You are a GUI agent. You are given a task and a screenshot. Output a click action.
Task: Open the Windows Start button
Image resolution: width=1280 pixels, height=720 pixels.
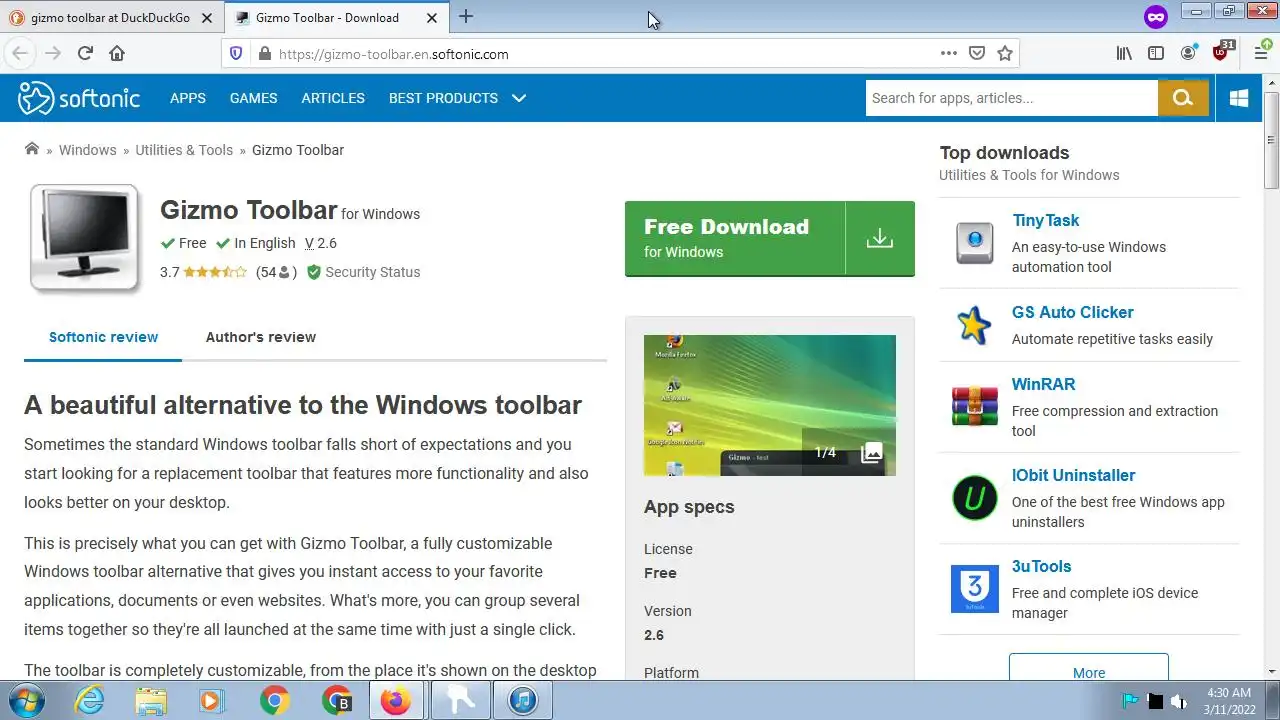tap(27, 701)
